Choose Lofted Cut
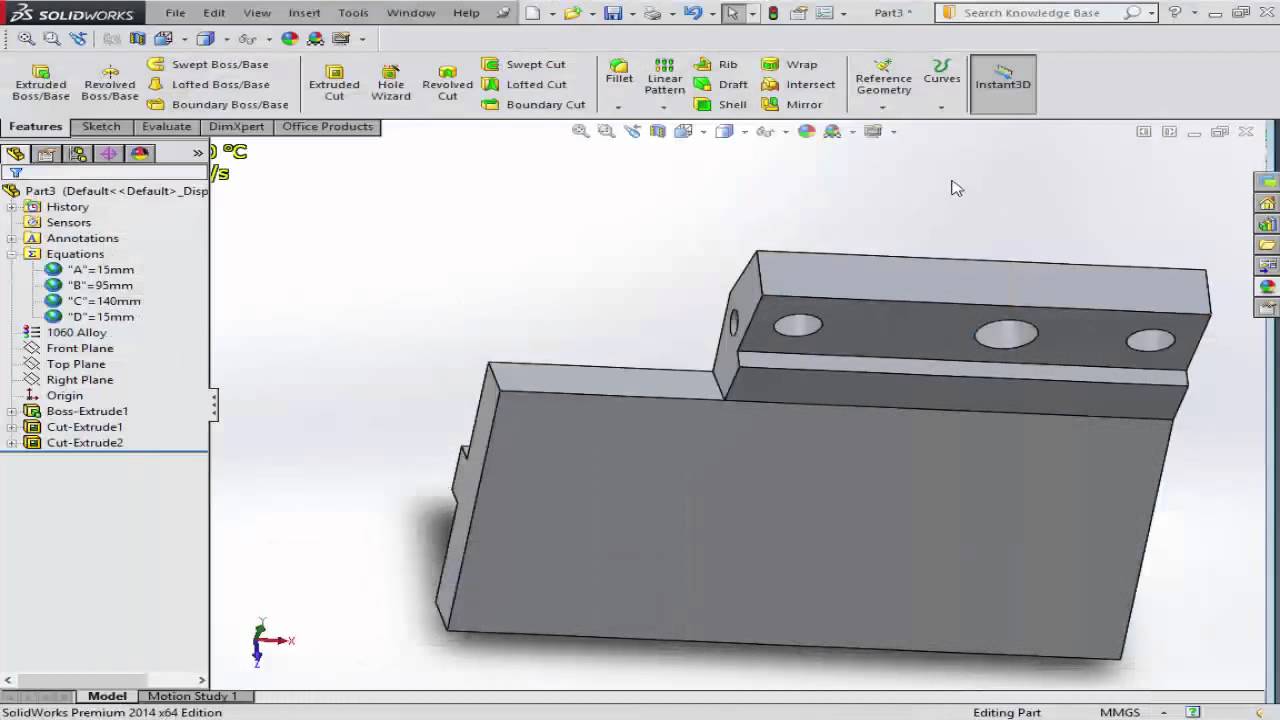 524,84
